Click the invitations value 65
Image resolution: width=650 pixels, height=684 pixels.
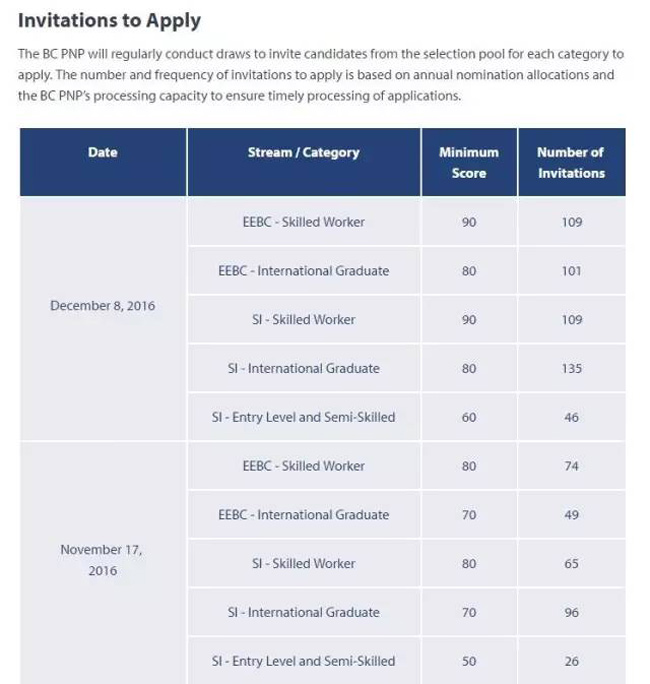[571, 564]
